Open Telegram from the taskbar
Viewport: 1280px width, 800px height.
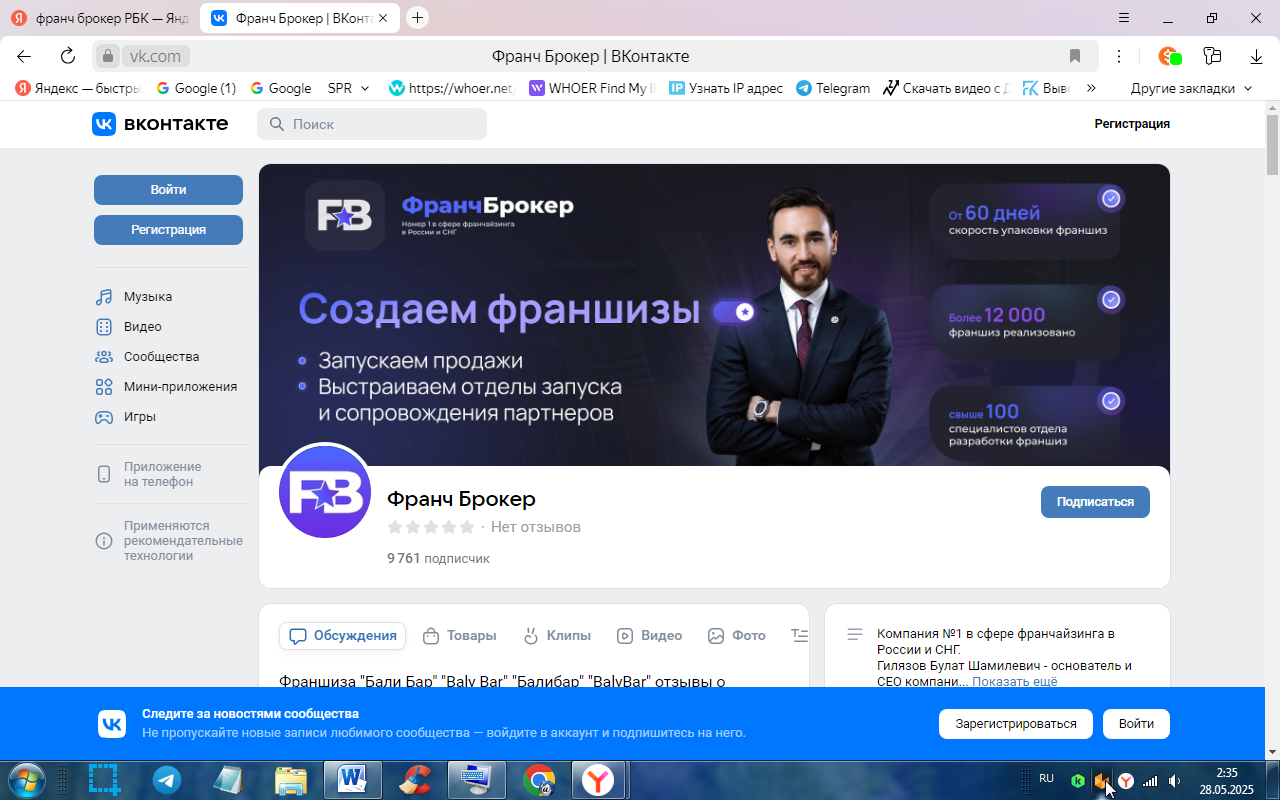tap(167, 780)
